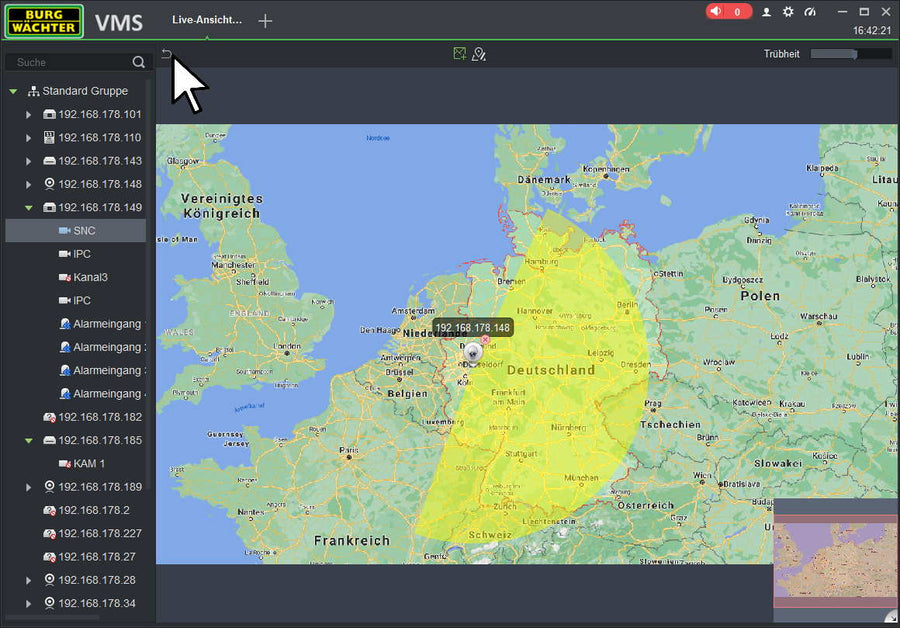Screen dimensions: 900x628
Task: Open the user account icon
Action: (x=767, y=12)
